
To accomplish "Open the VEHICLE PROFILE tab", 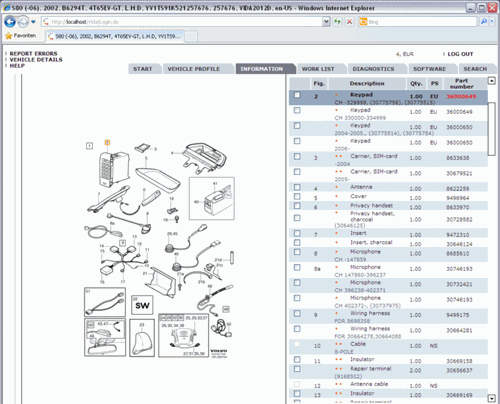I will [x=194, y=69].
